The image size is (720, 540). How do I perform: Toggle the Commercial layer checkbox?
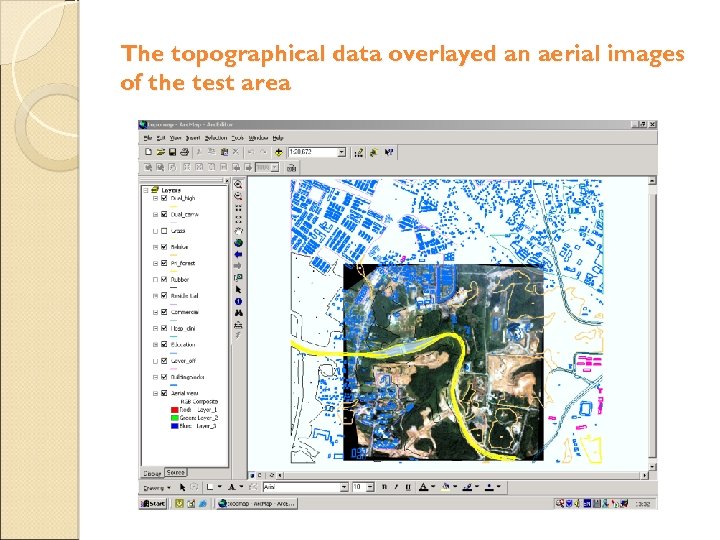[x=164, y=312]
